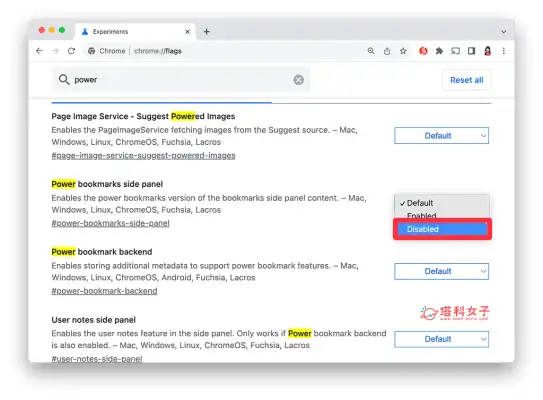Screen dimensions: 543x400
Task: Click the zoom magnifier icon in address bar
Action: pos(371,51)
